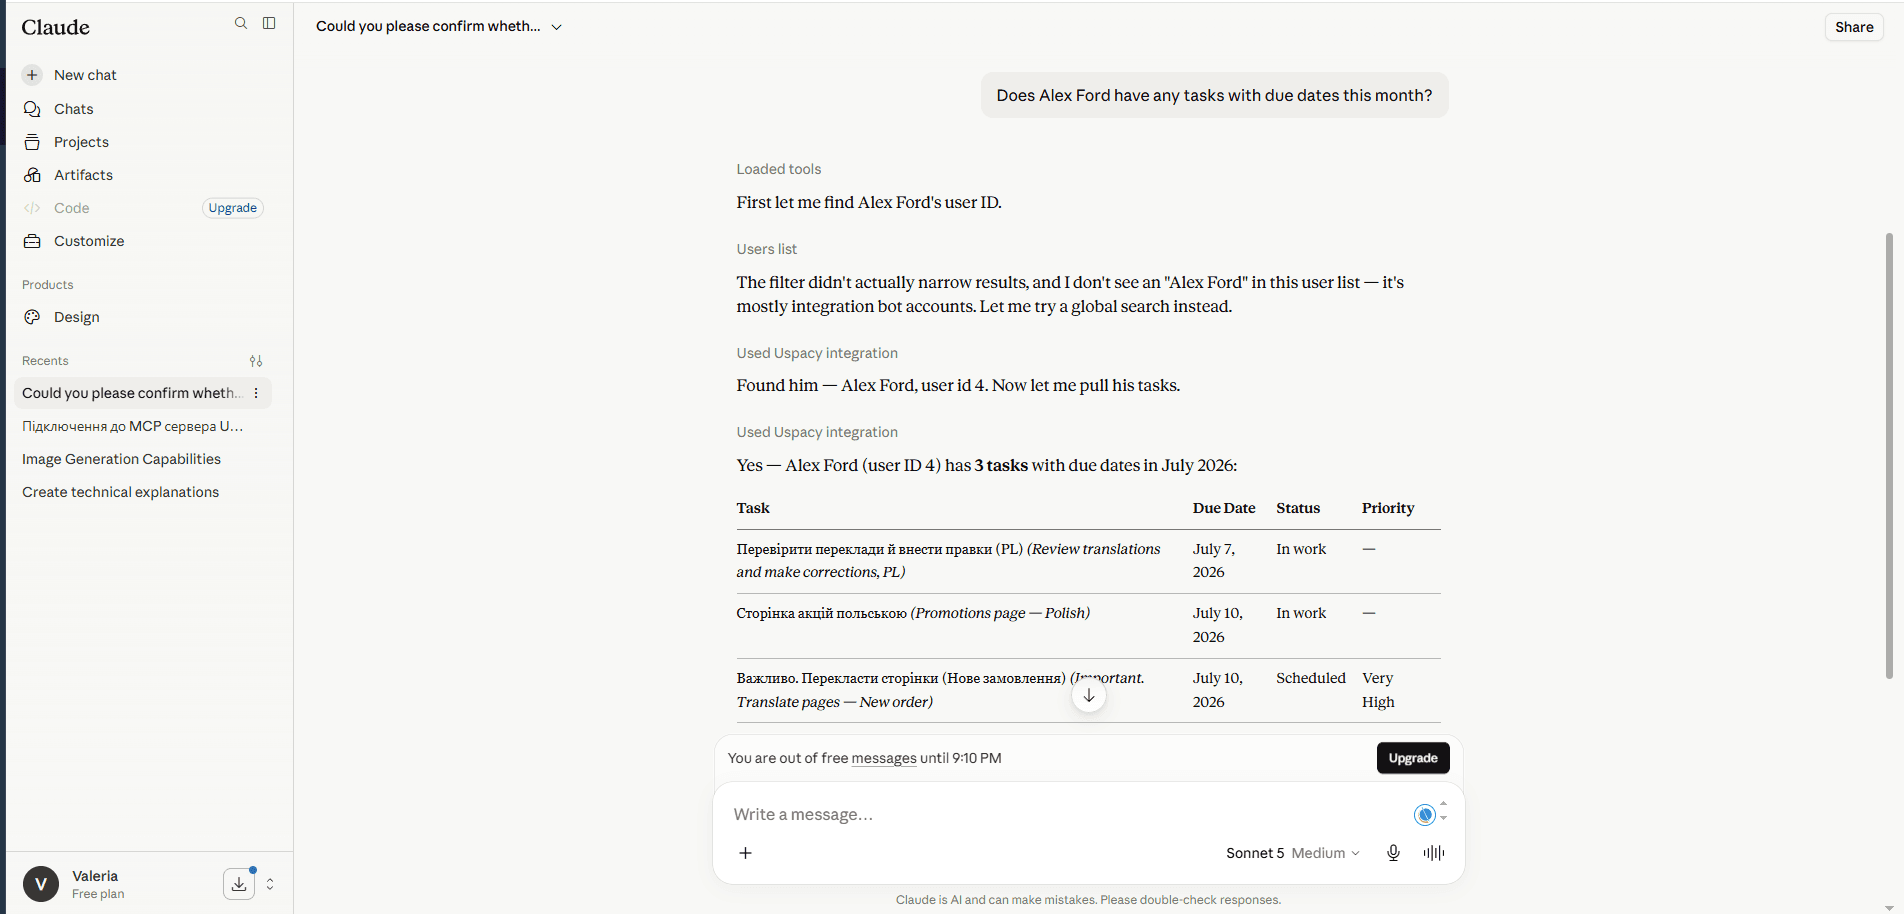The image size is (1904, 914).
Task: Follow the underlined messages link
Action: pos(884,758)
